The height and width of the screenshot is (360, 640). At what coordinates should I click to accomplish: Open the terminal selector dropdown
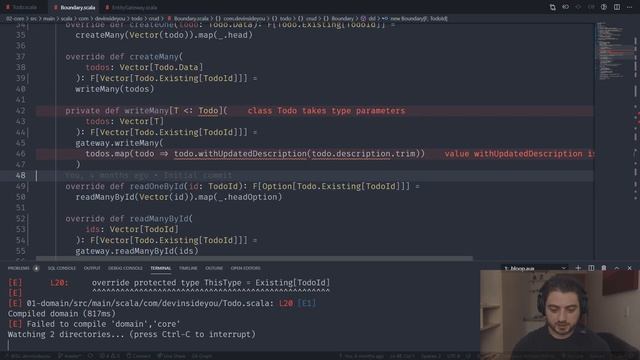(x=535, y=268)
